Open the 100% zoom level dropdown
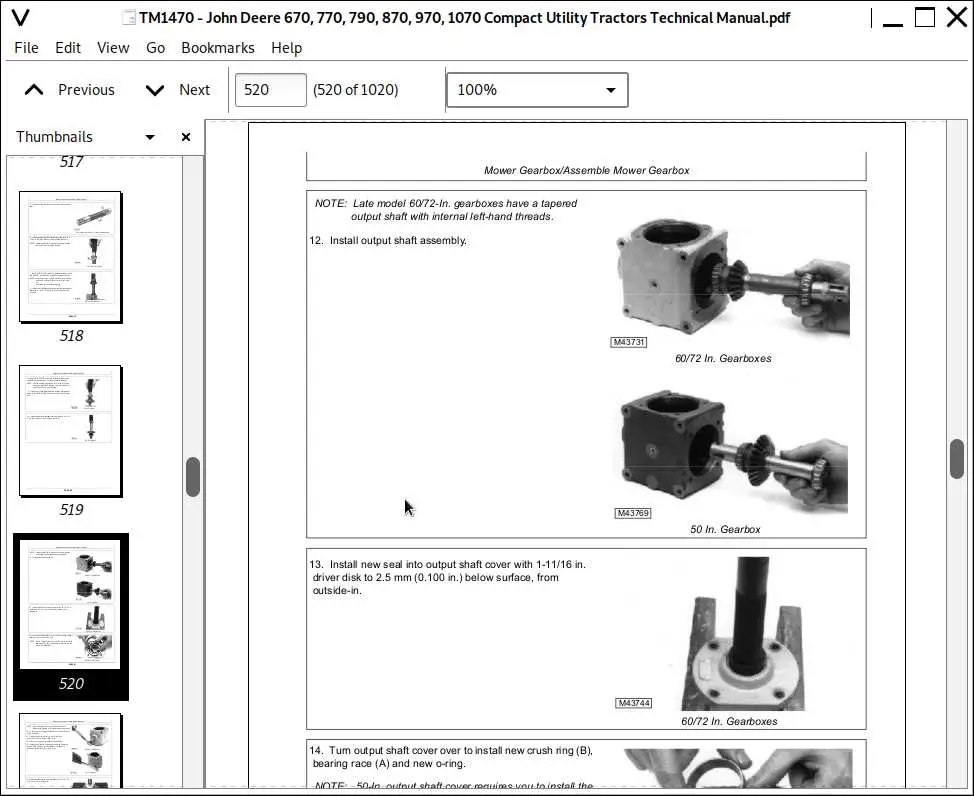This screenshot has height=796, width=974. coord(537,90)
